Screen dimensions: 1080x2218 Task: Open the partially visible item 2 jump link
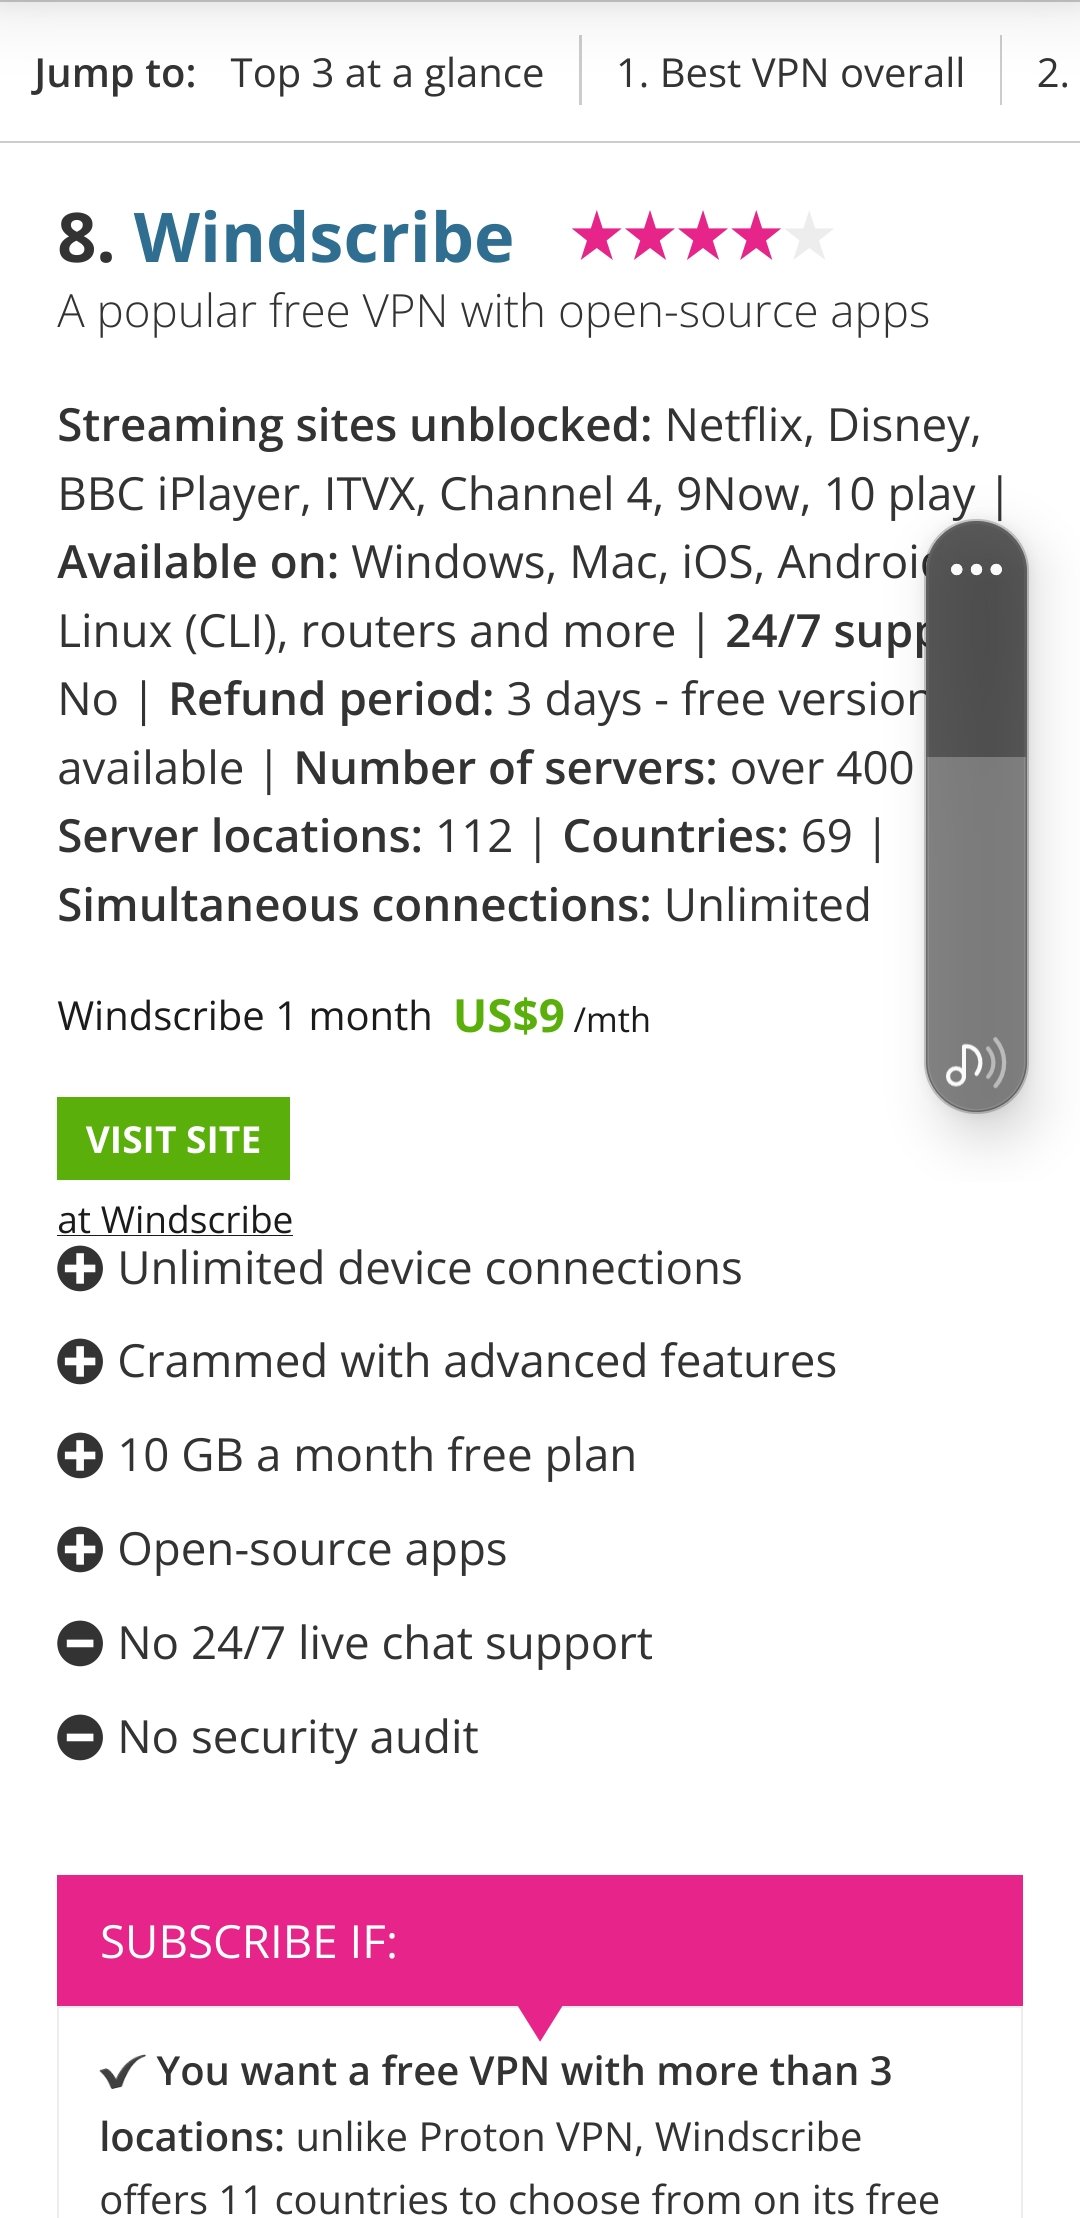1052,73
